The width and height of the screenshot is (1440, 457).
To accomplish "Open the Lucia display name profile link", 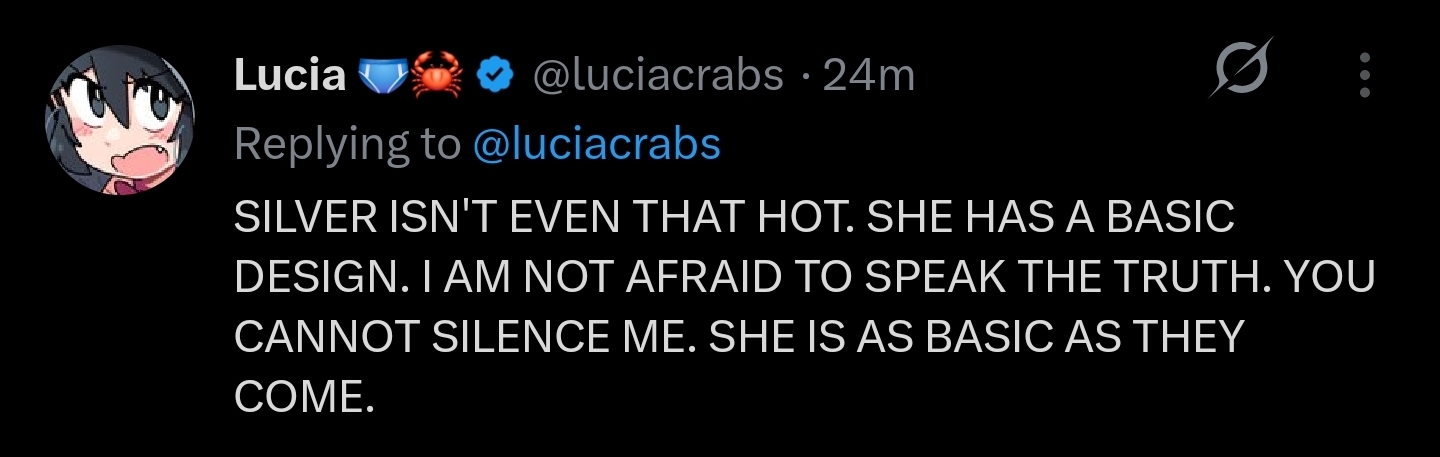I will coord(290,75).
